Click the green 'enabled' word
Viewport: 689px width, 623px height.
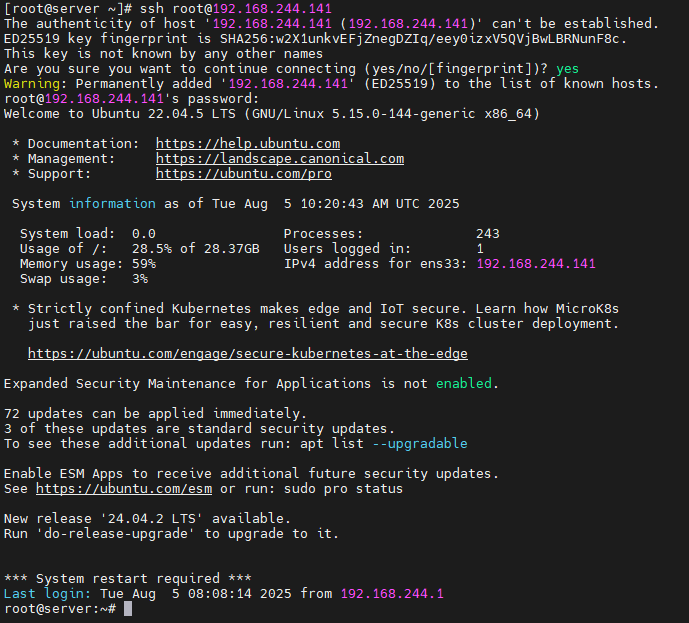click(464, 384)
